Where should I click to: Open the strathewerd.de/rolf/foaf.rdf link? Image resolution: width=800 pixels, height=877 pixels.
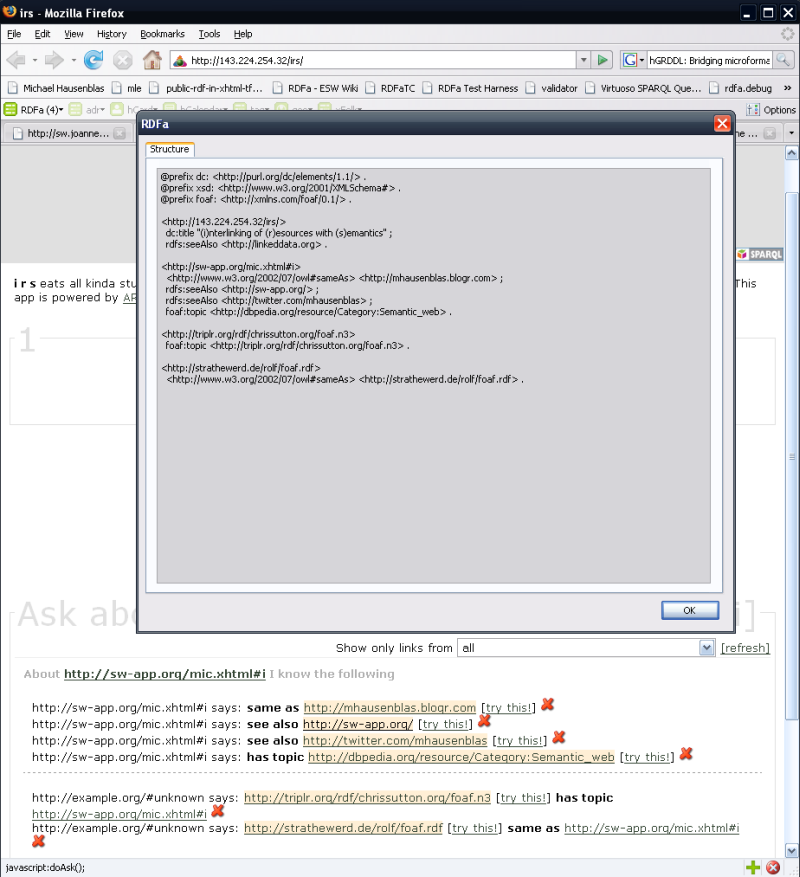343,828
